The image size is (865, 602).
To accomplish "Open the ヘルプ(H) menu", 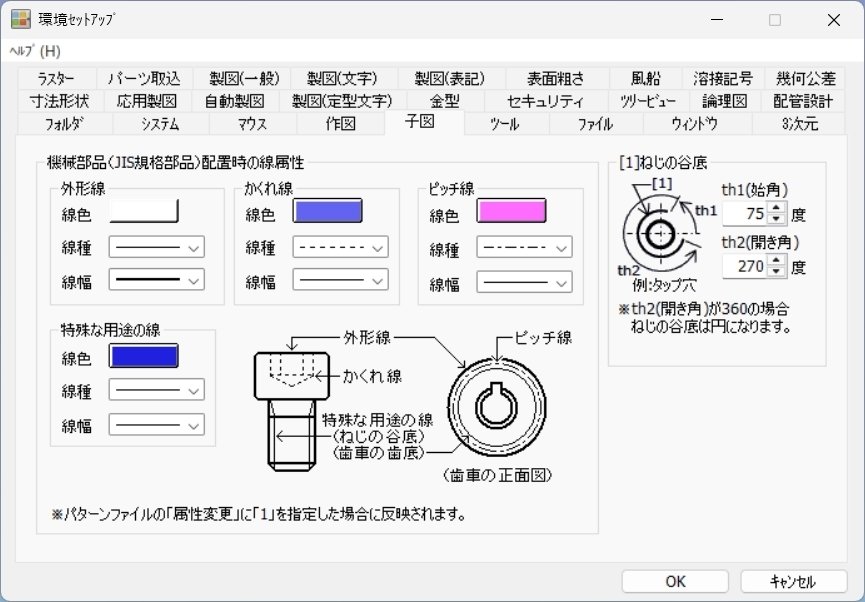I will click(35, 51).
